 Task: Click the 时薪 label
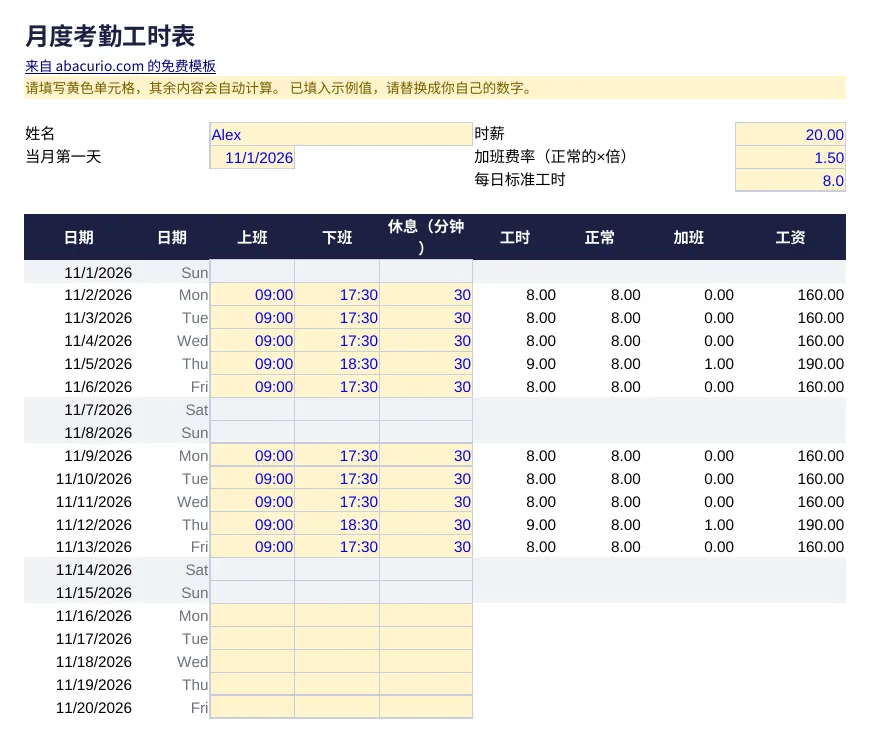pyautogui.click(x=489, y=133)
